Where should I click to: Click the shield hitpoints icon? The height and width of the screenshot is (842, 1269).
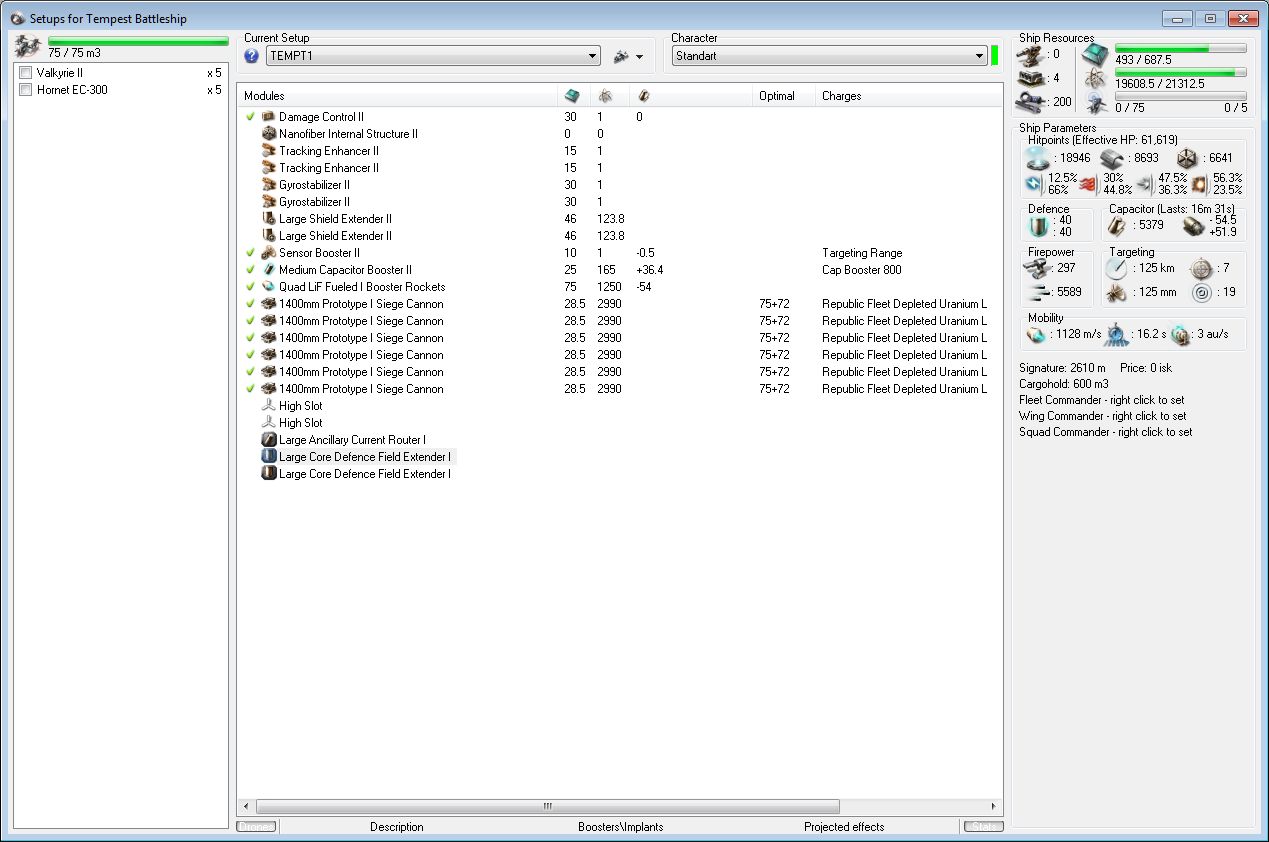[x=1040, y=158]
